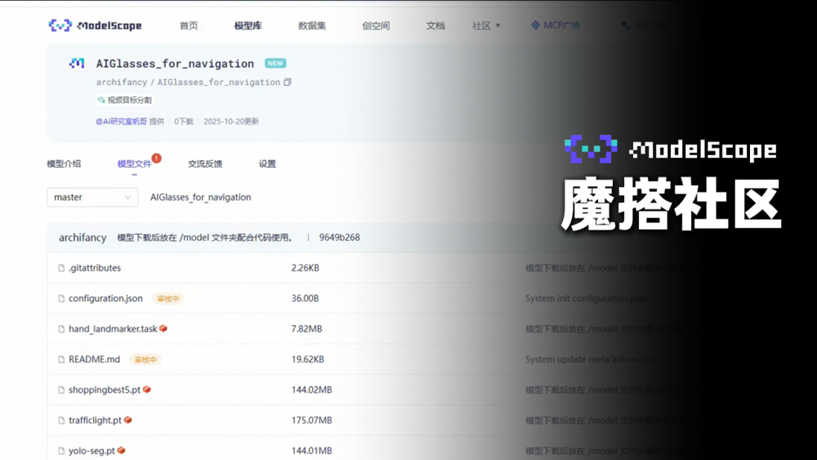Image resolution: width=817 pixels, height=460 pixels.
Task: Switch to the 模型介绍 tab
Action: coord(64,164)
